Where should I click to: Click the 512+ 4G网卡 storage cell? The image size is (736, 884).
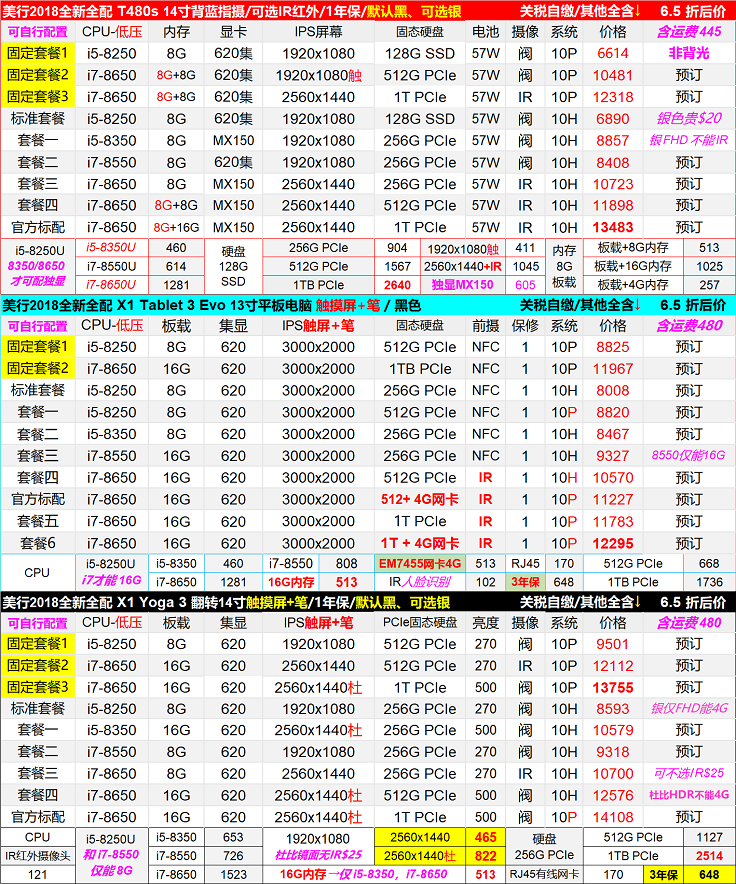click(x=419, y=499)
